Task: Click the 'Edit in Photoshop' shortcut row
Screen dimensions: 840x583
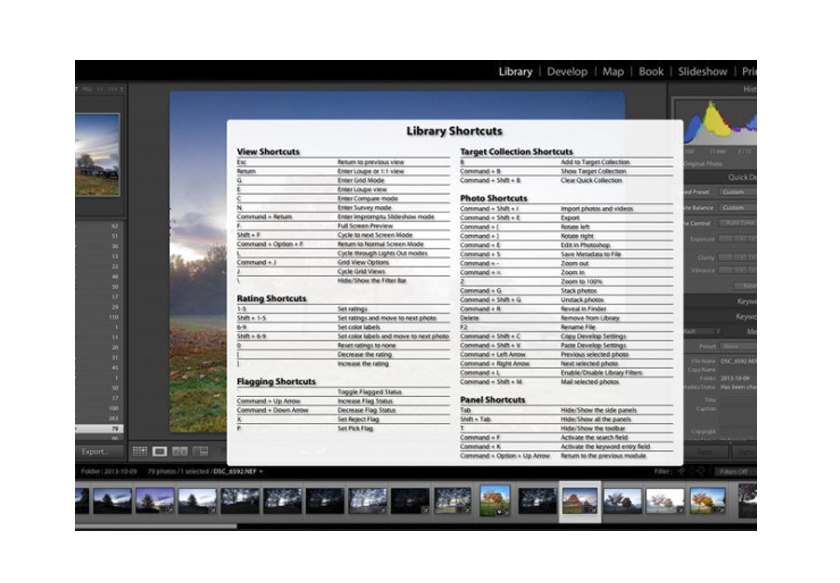Action: (567, 245)
